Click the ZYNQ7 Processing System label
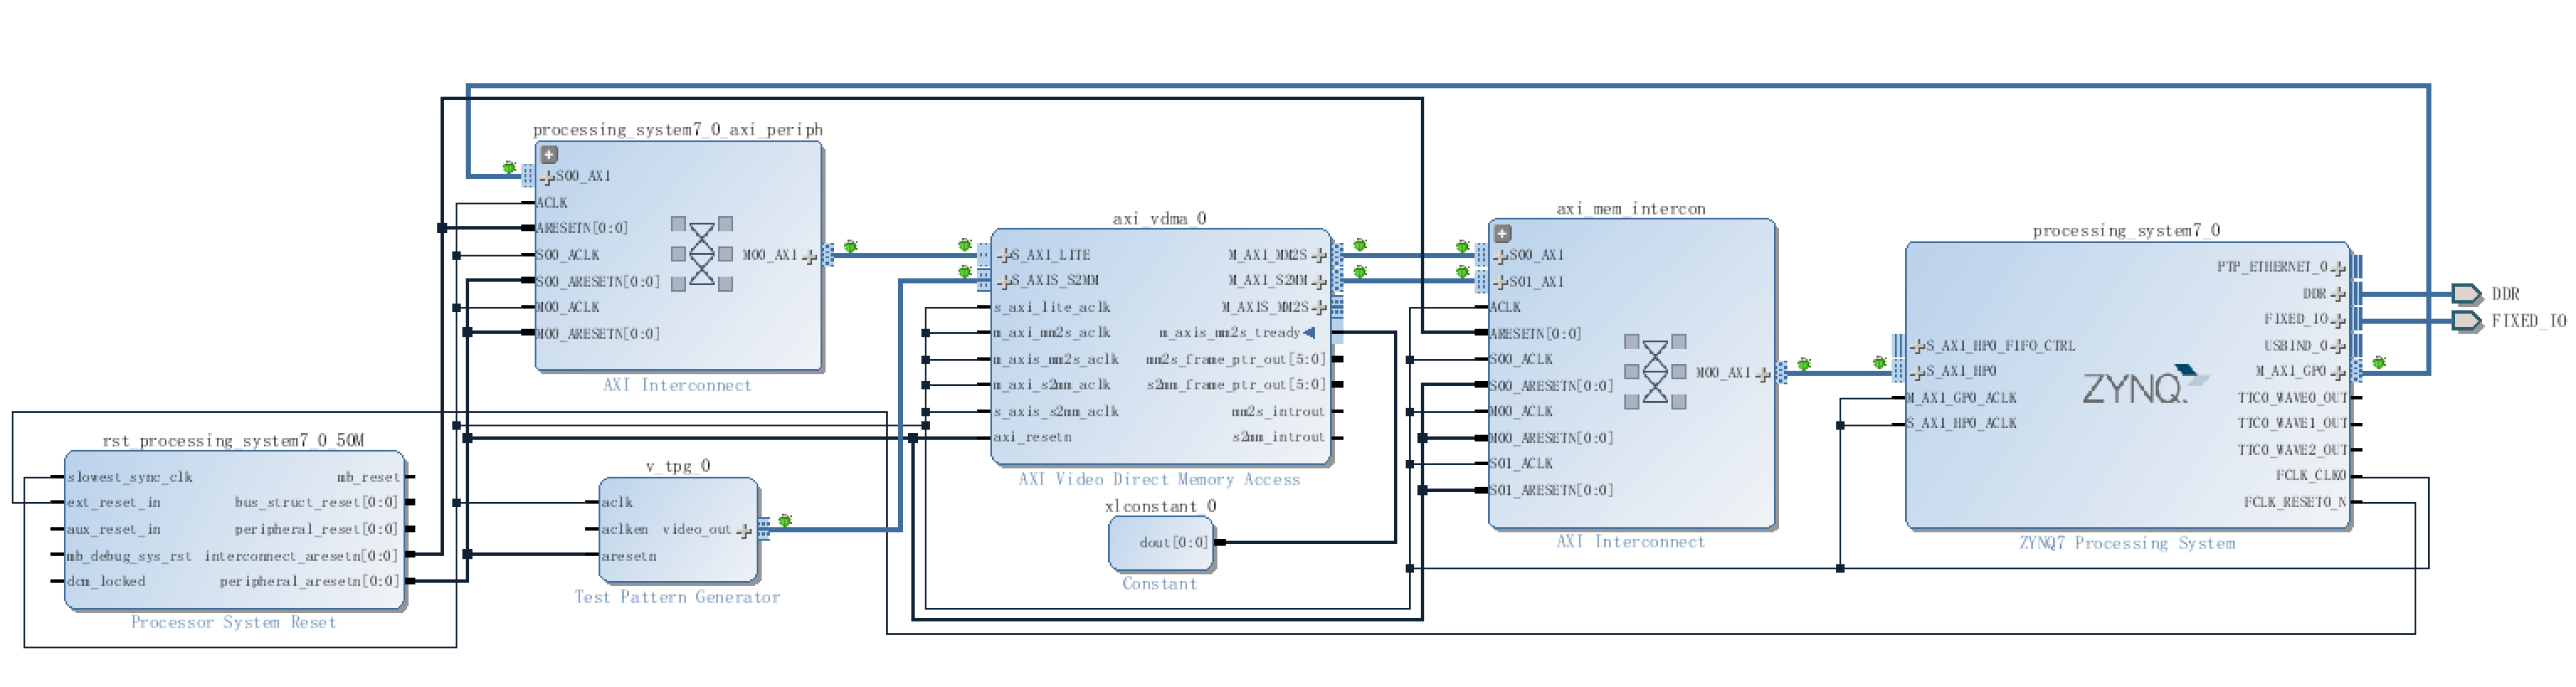Viewport: 2576px width, 687px height. point(2127,543)
